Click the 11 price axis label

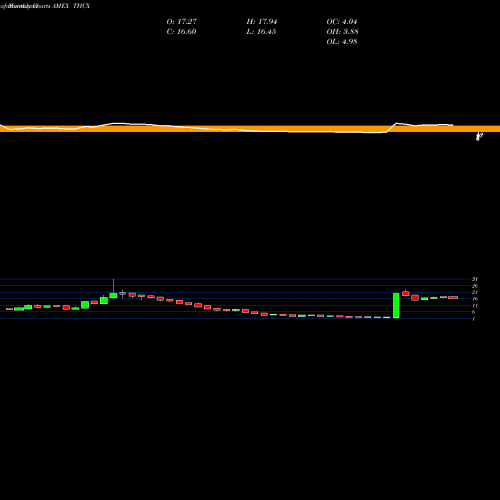(475, 306)
